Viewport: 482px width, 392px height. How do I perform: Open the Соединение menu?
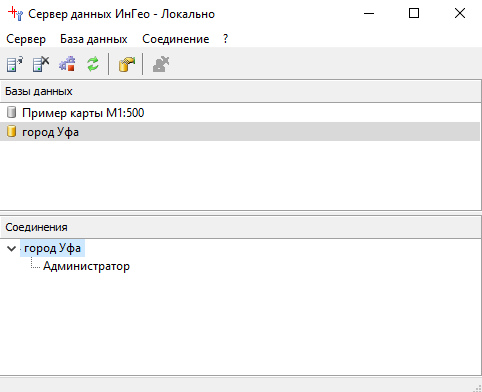(176, 39)
